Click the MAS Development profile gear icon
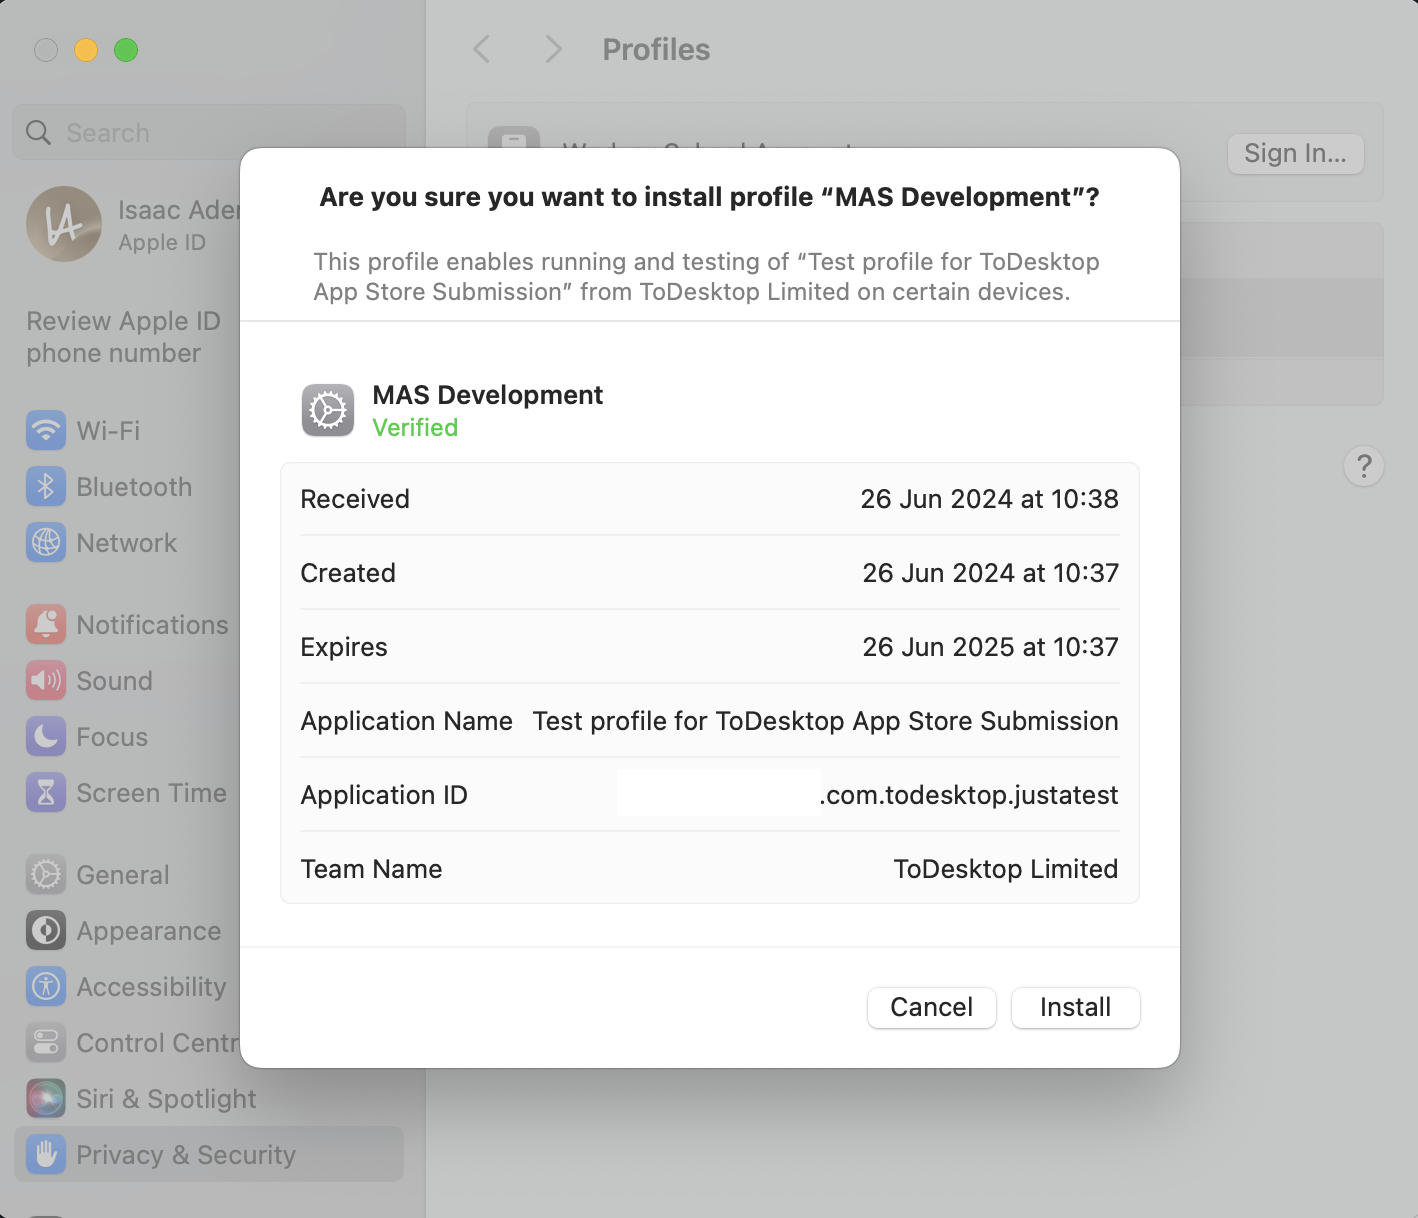1418x1218 pixels. (x=327, y=410)
